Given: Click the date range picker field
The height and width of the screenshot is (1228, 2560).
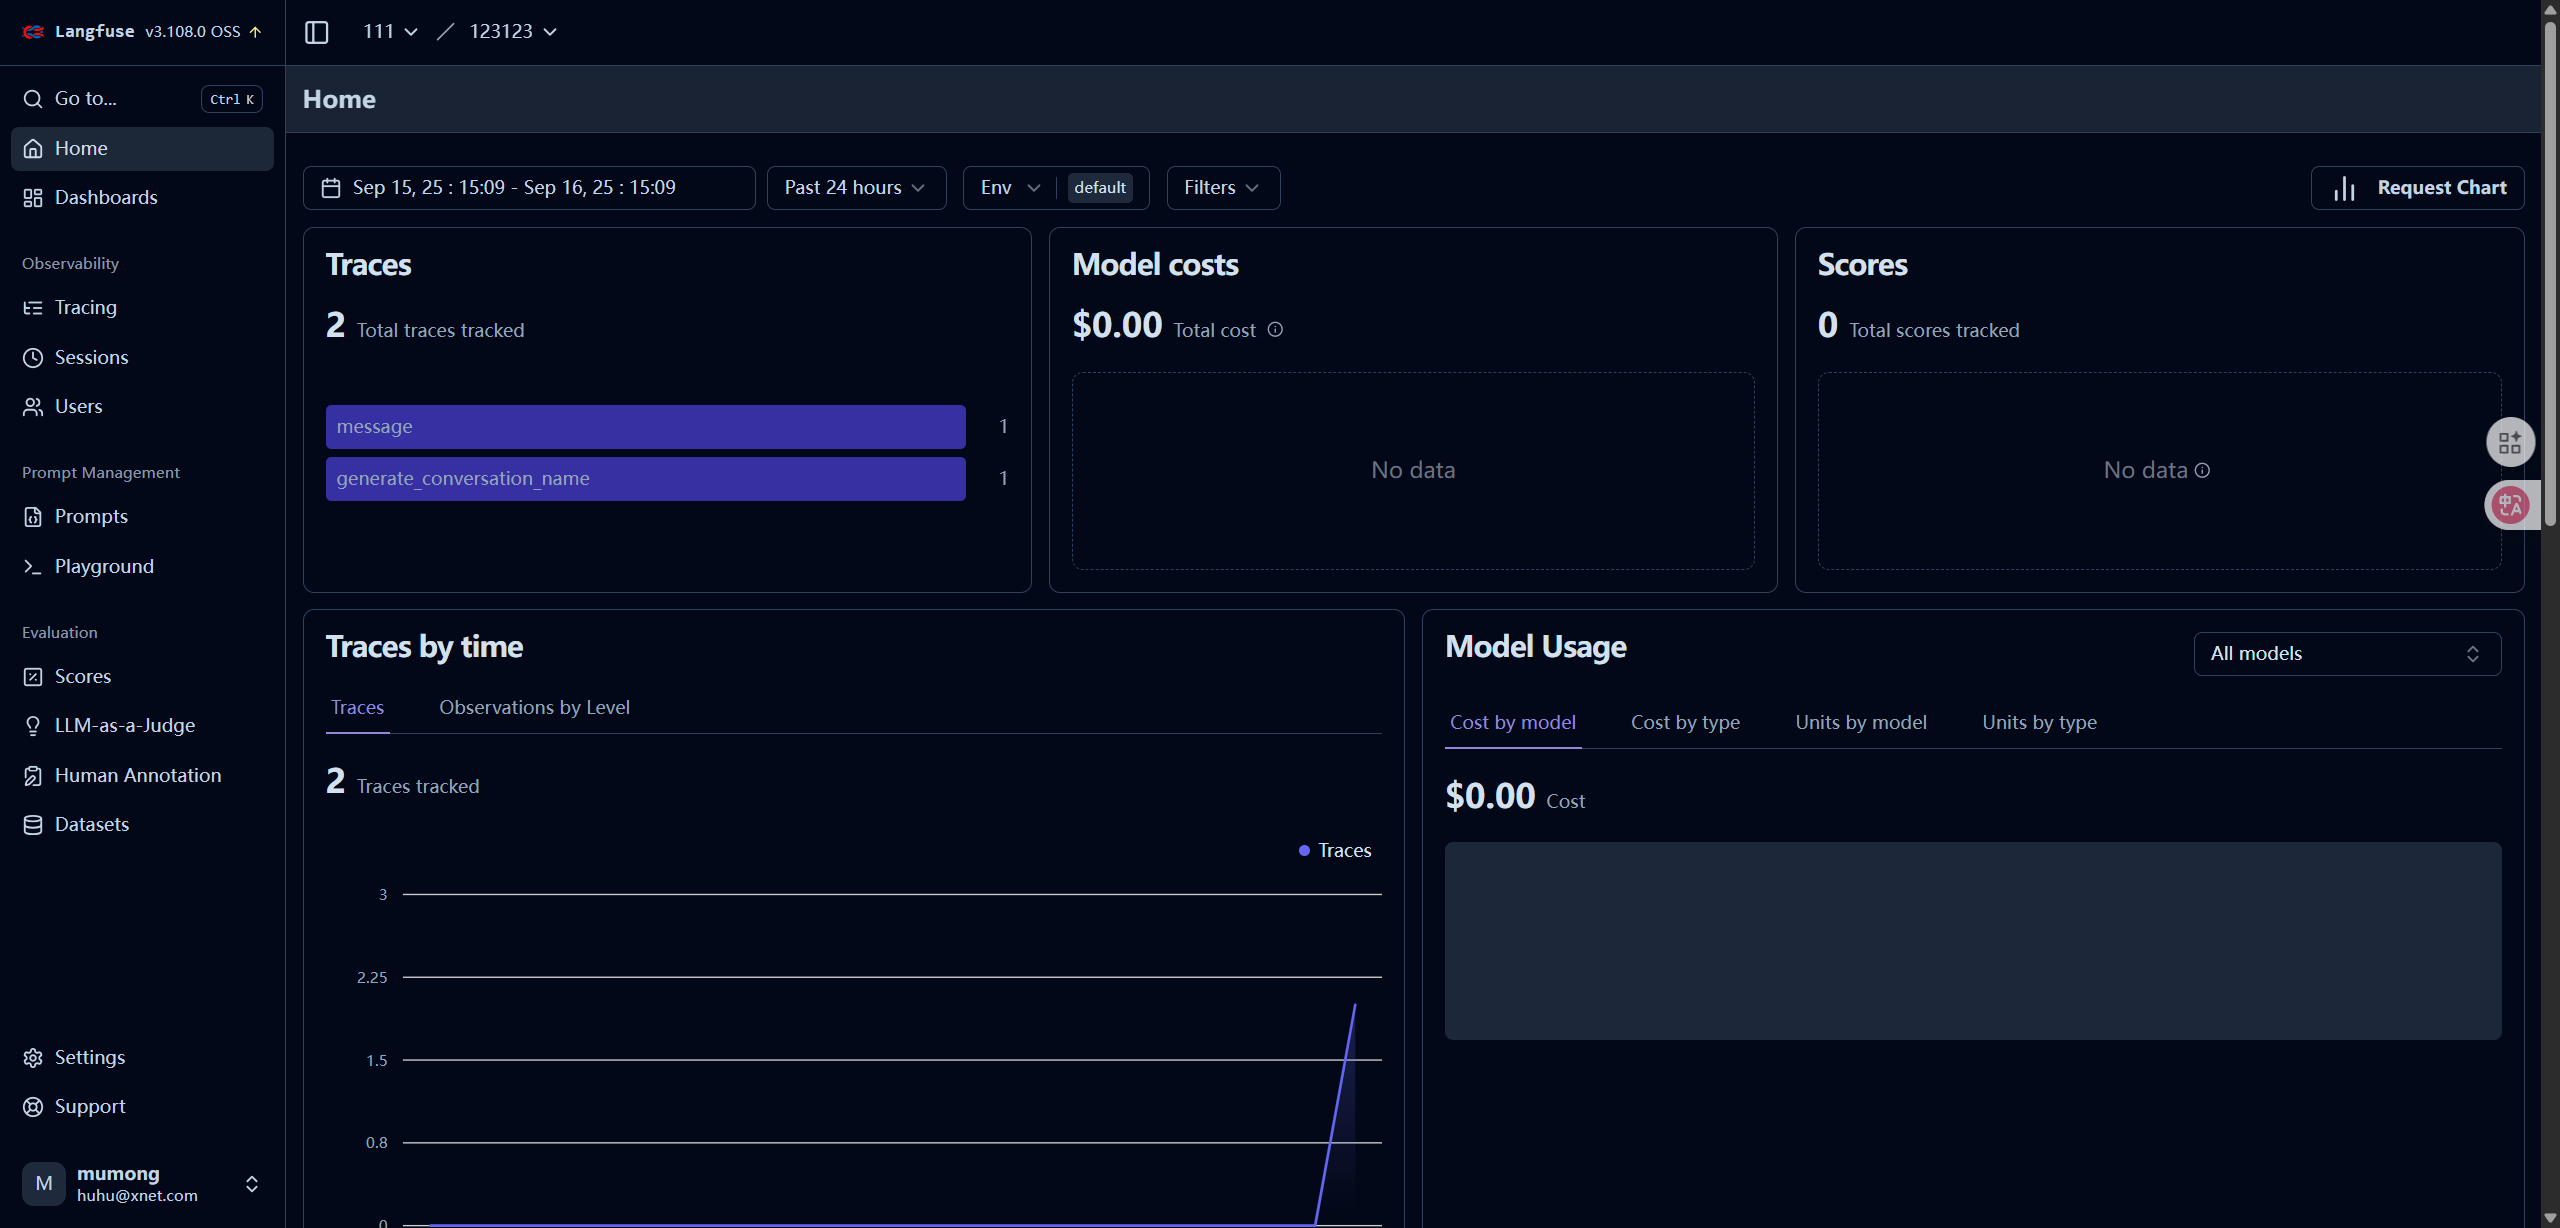Looking at the screenshot, I should [x=528, y=188].
